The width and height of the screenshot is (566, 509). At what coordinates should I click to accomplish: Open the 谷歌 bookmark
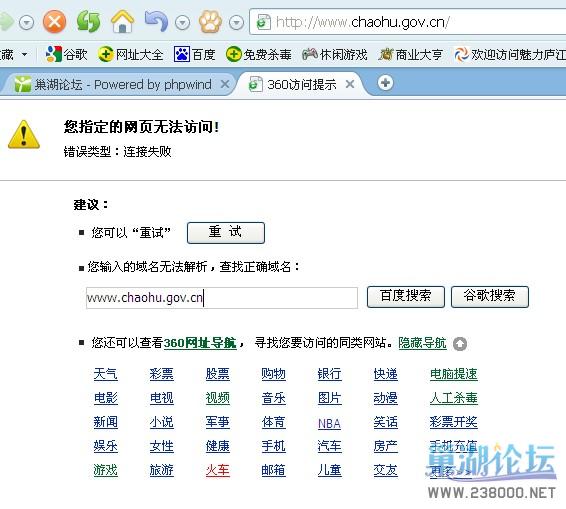click(66, 55)
